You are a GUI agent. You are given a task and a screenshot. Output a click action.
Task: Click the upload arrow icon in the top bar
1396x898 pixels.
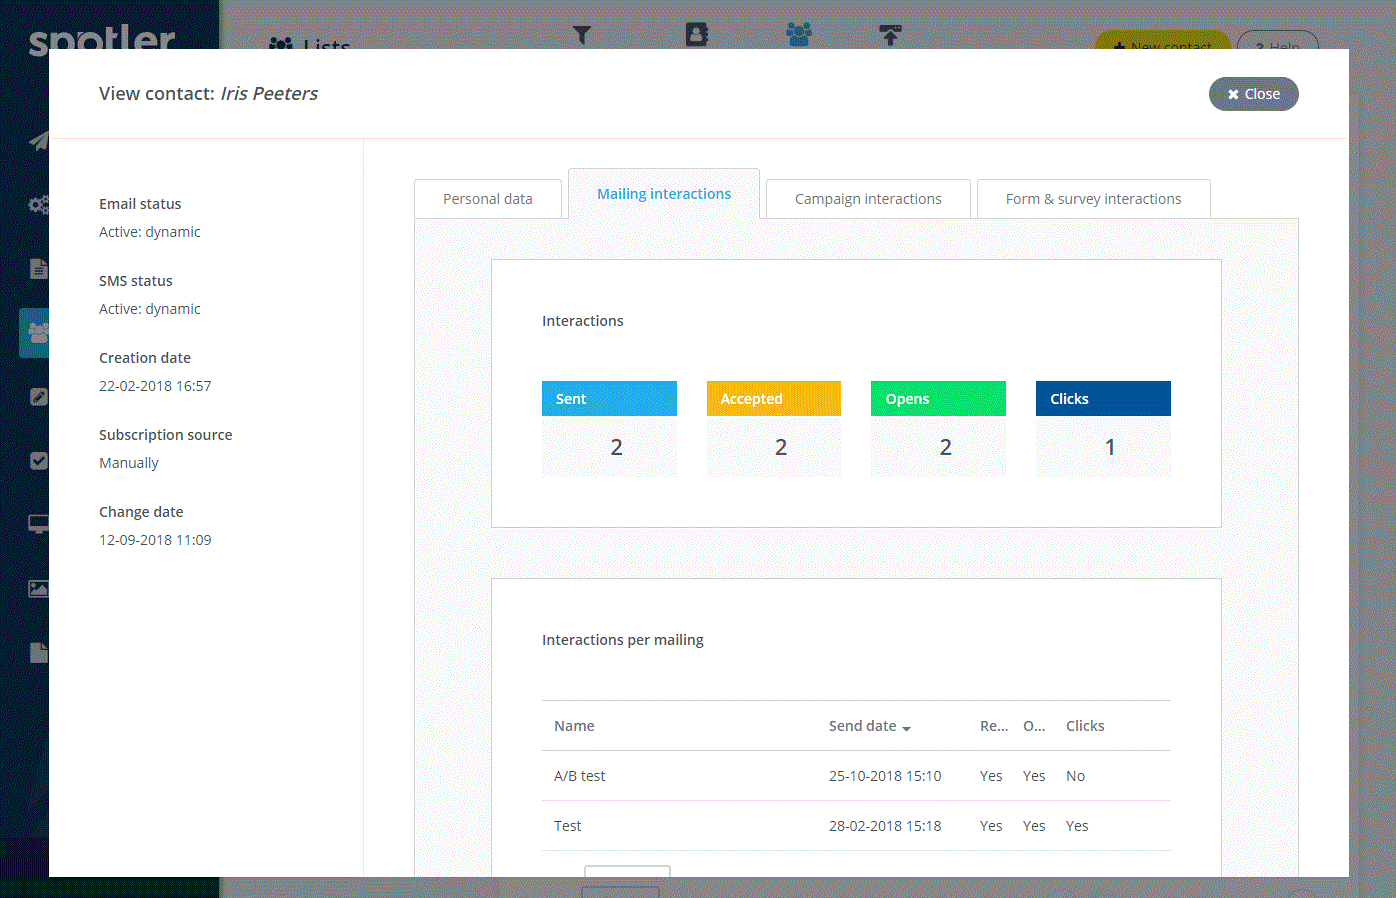click(x=890, y=36)
